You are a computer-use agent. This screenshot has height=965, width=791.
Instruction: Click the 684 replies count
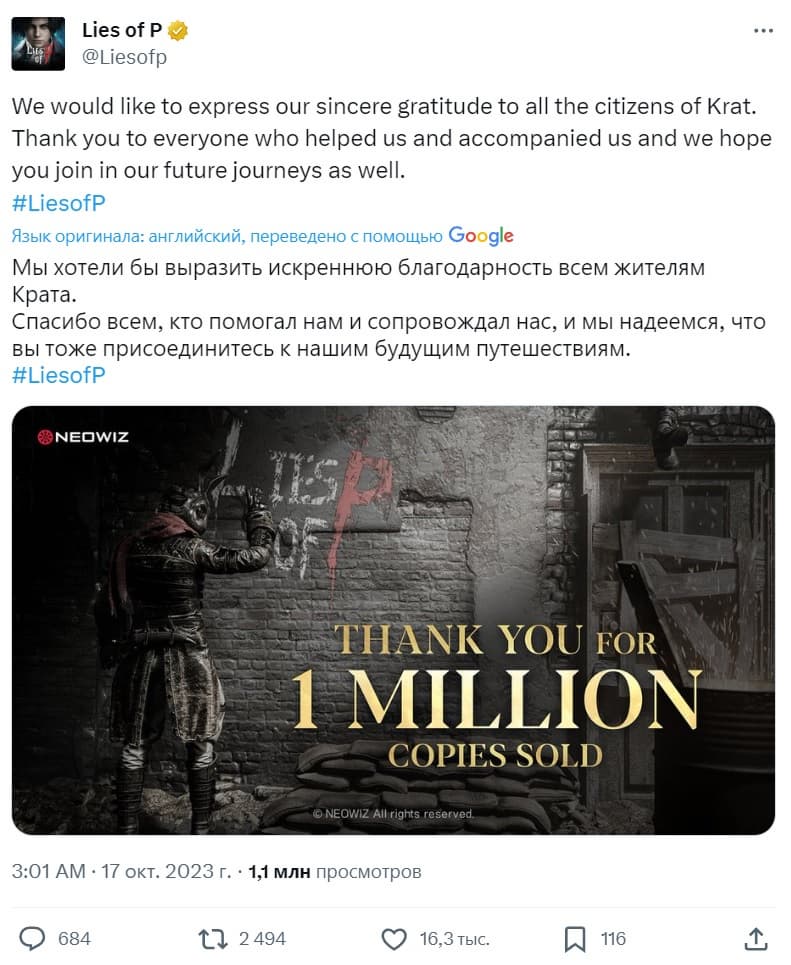[74, 938]
